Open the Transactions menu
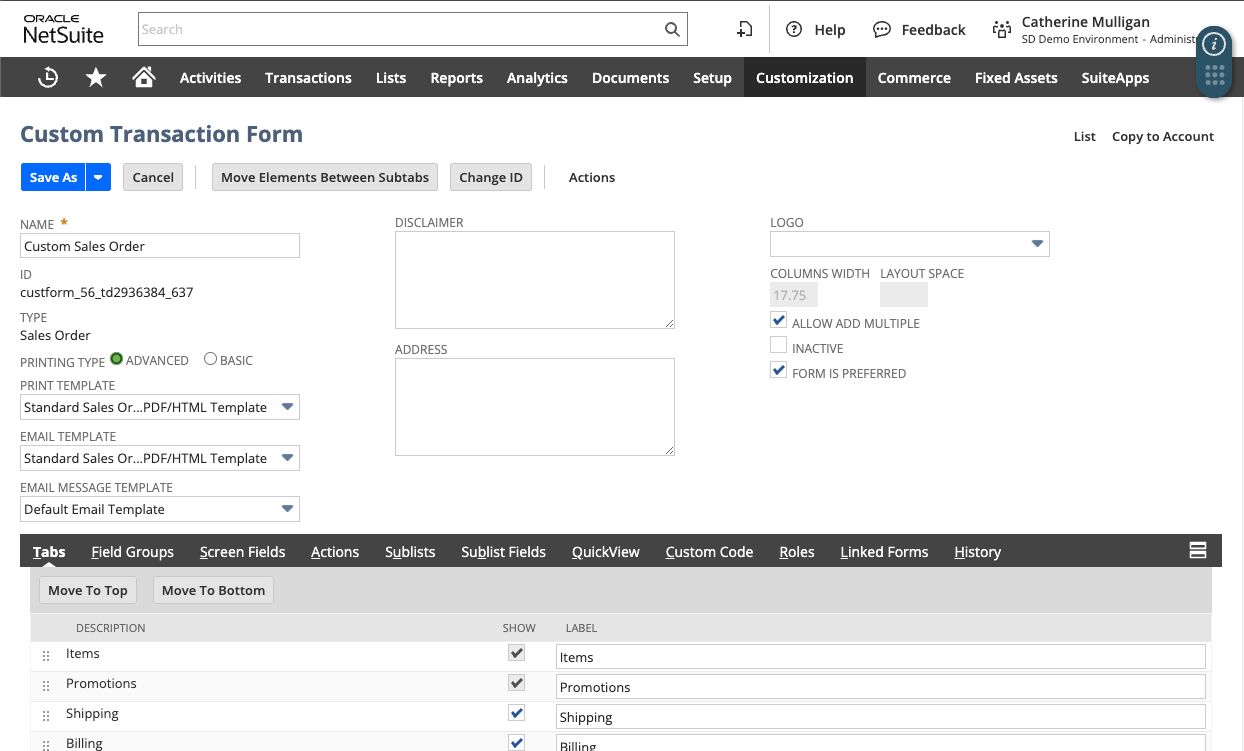1244x751 pixels. [308, 77]
